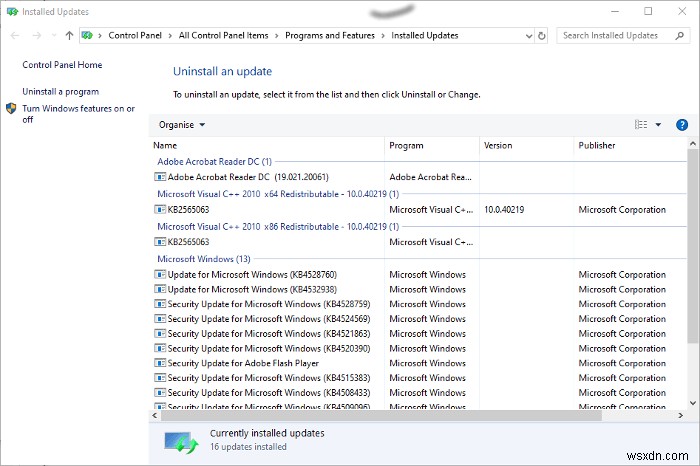This screenshot has width=700, height=466.
Task: Expand chevron after Control Panel breadcrumb
Action: [x=170, y=36]
